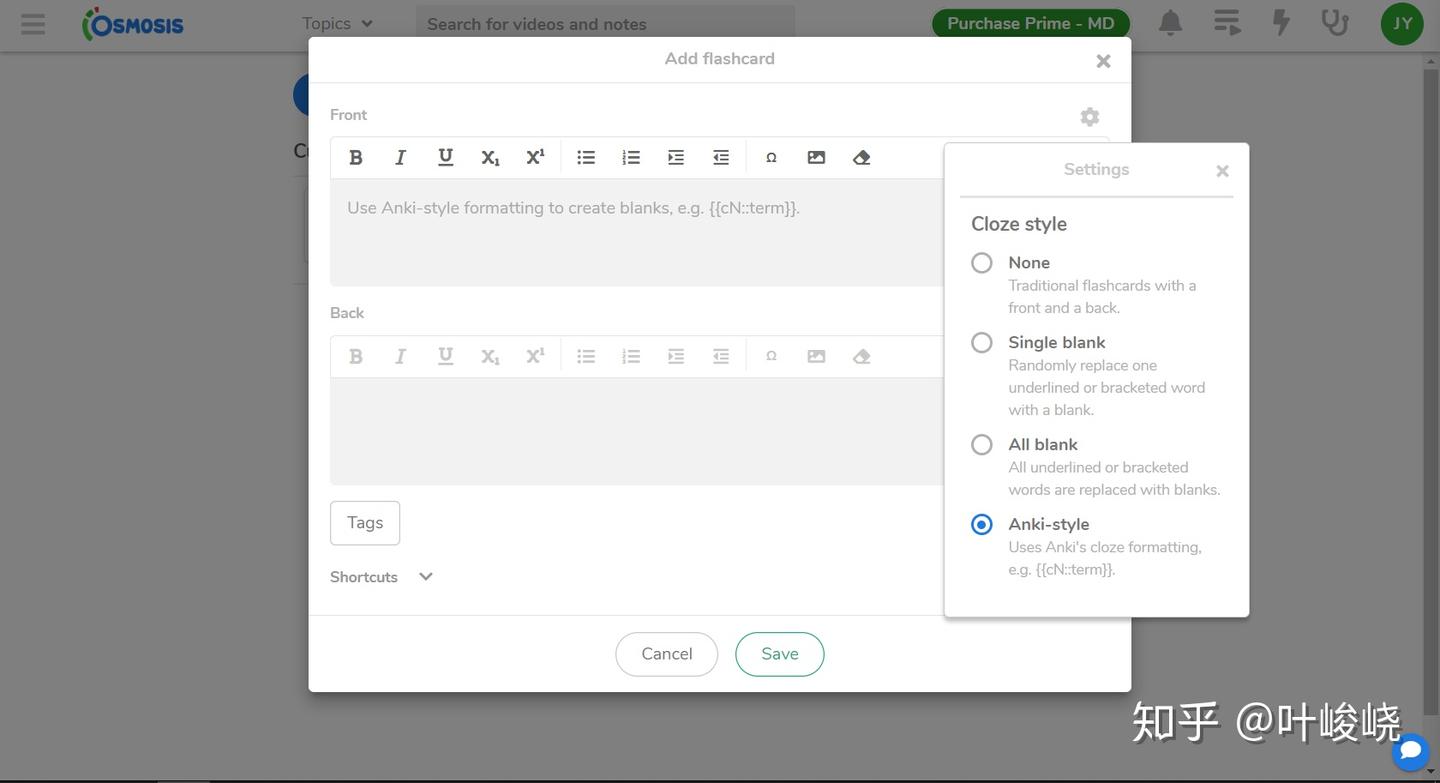Screen dimensions: 1440x783
Task: Select Anki-style cloze option
Action: coord(982,525)
